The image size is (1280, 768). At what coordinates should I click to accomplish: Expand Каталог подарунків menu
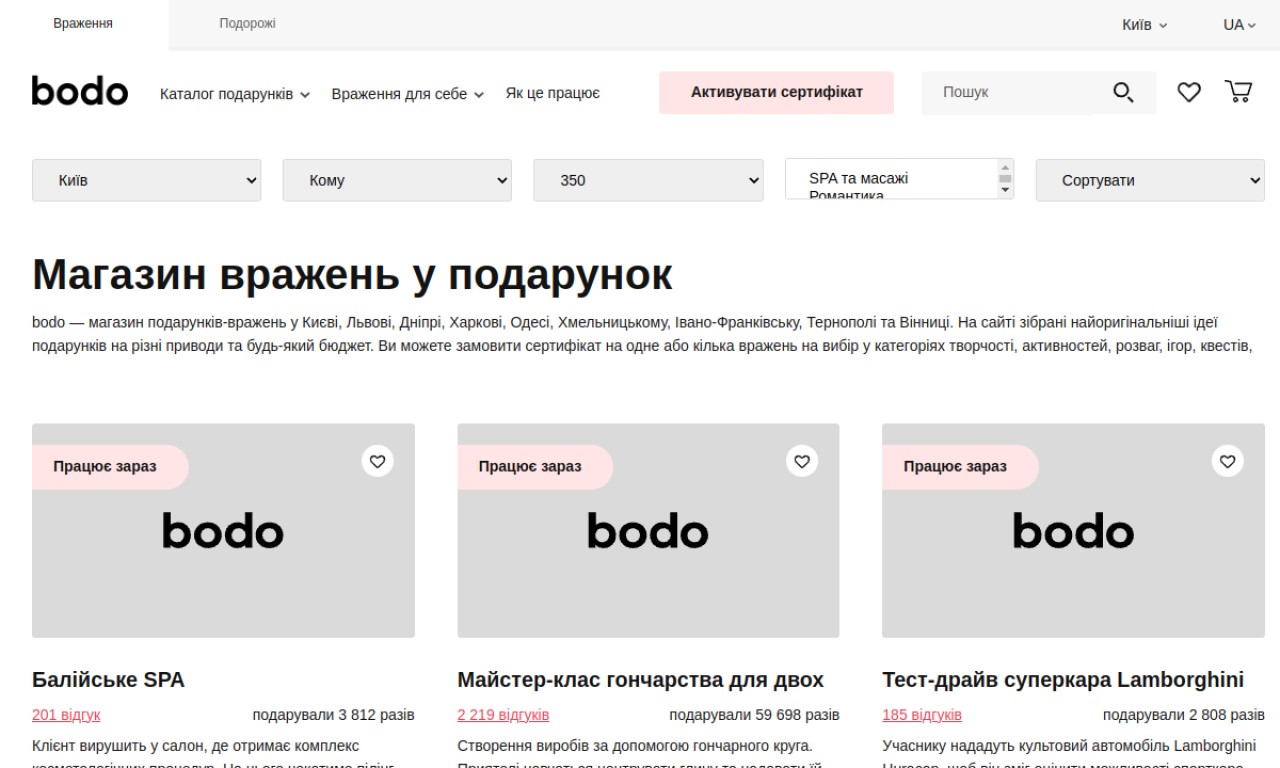(x=235, y=94)
